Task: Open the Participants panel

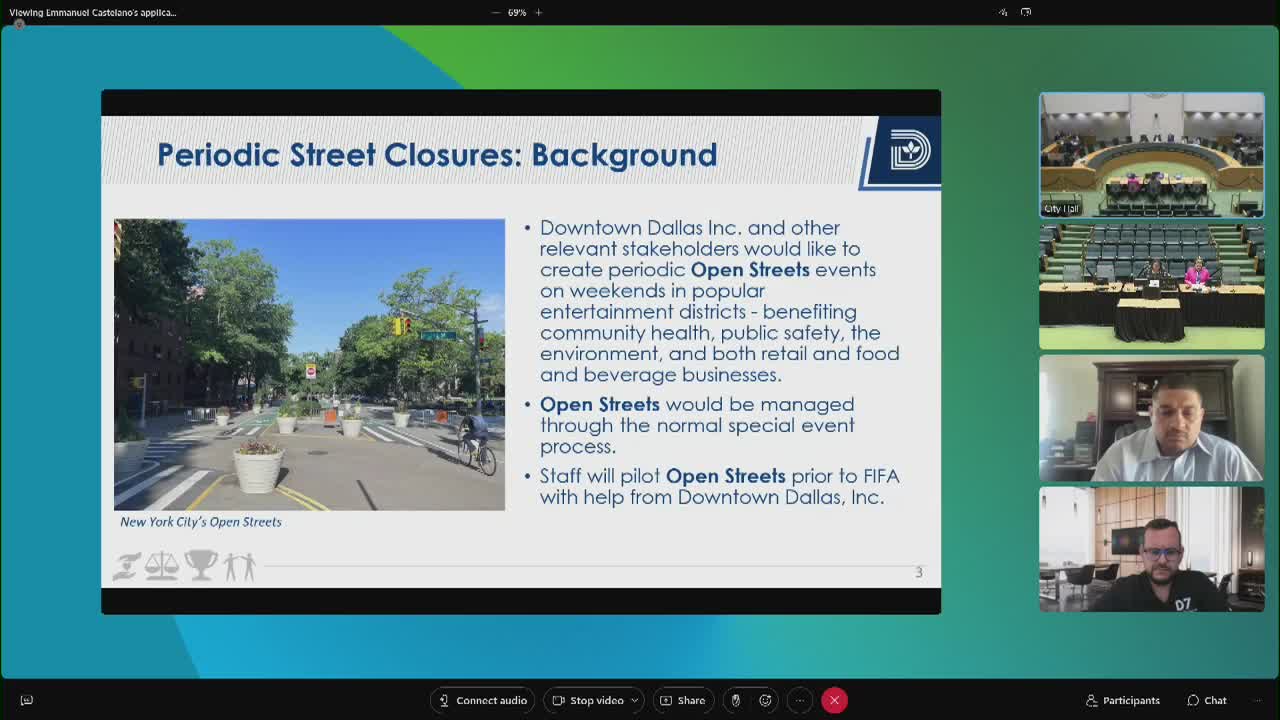Action: tap(1123, 700)
